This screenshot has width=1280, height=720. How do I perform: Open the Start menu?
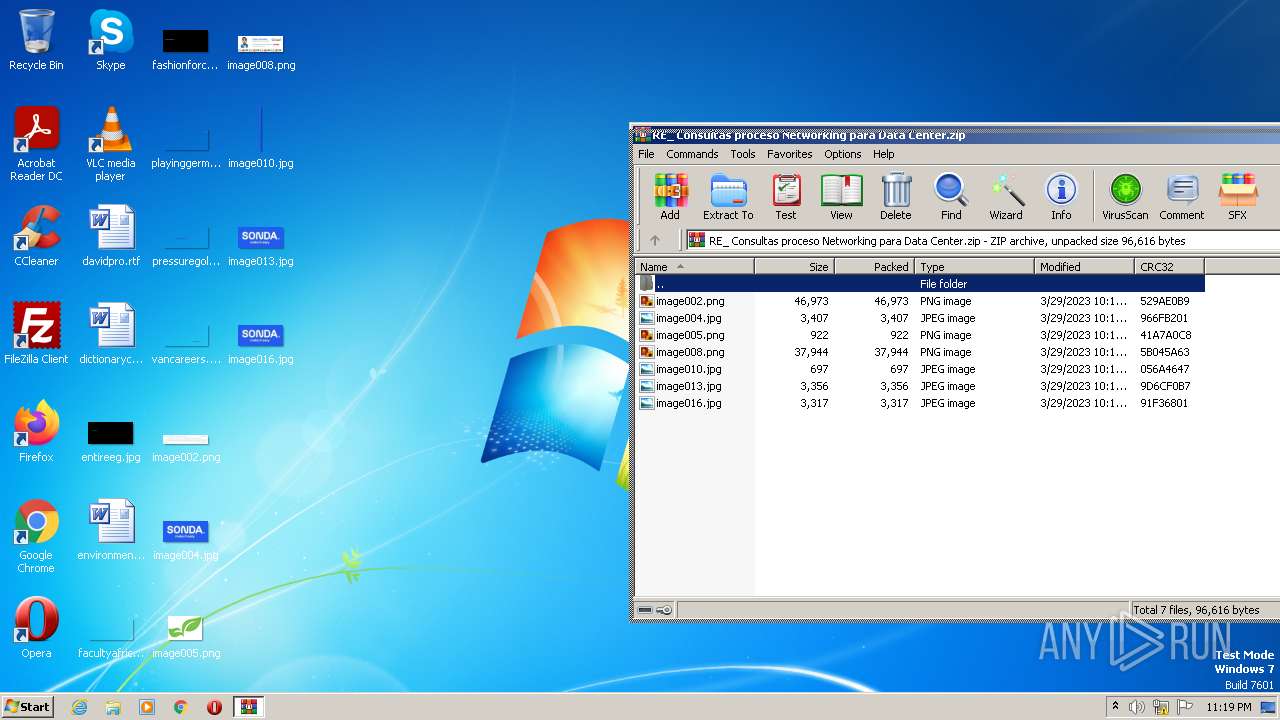27,706
